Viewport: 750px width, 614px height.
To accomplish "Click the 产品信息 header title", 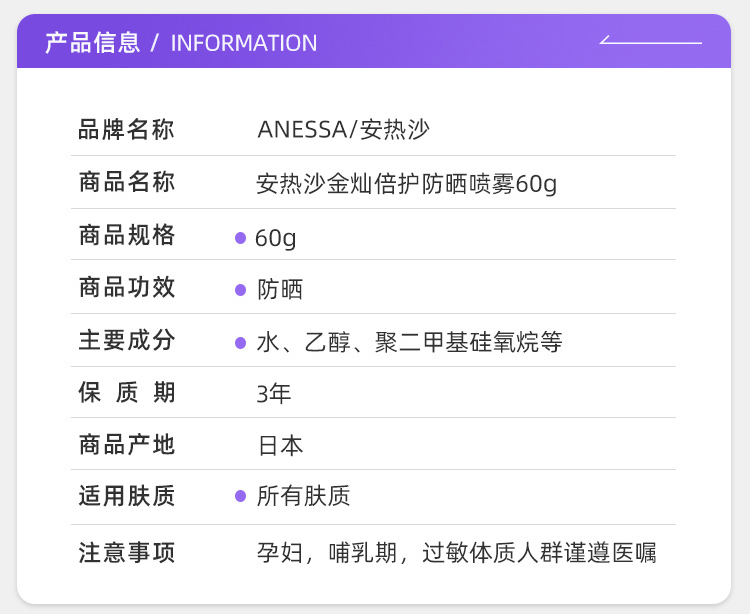I will pyautogui.click(x=92, y=43).
